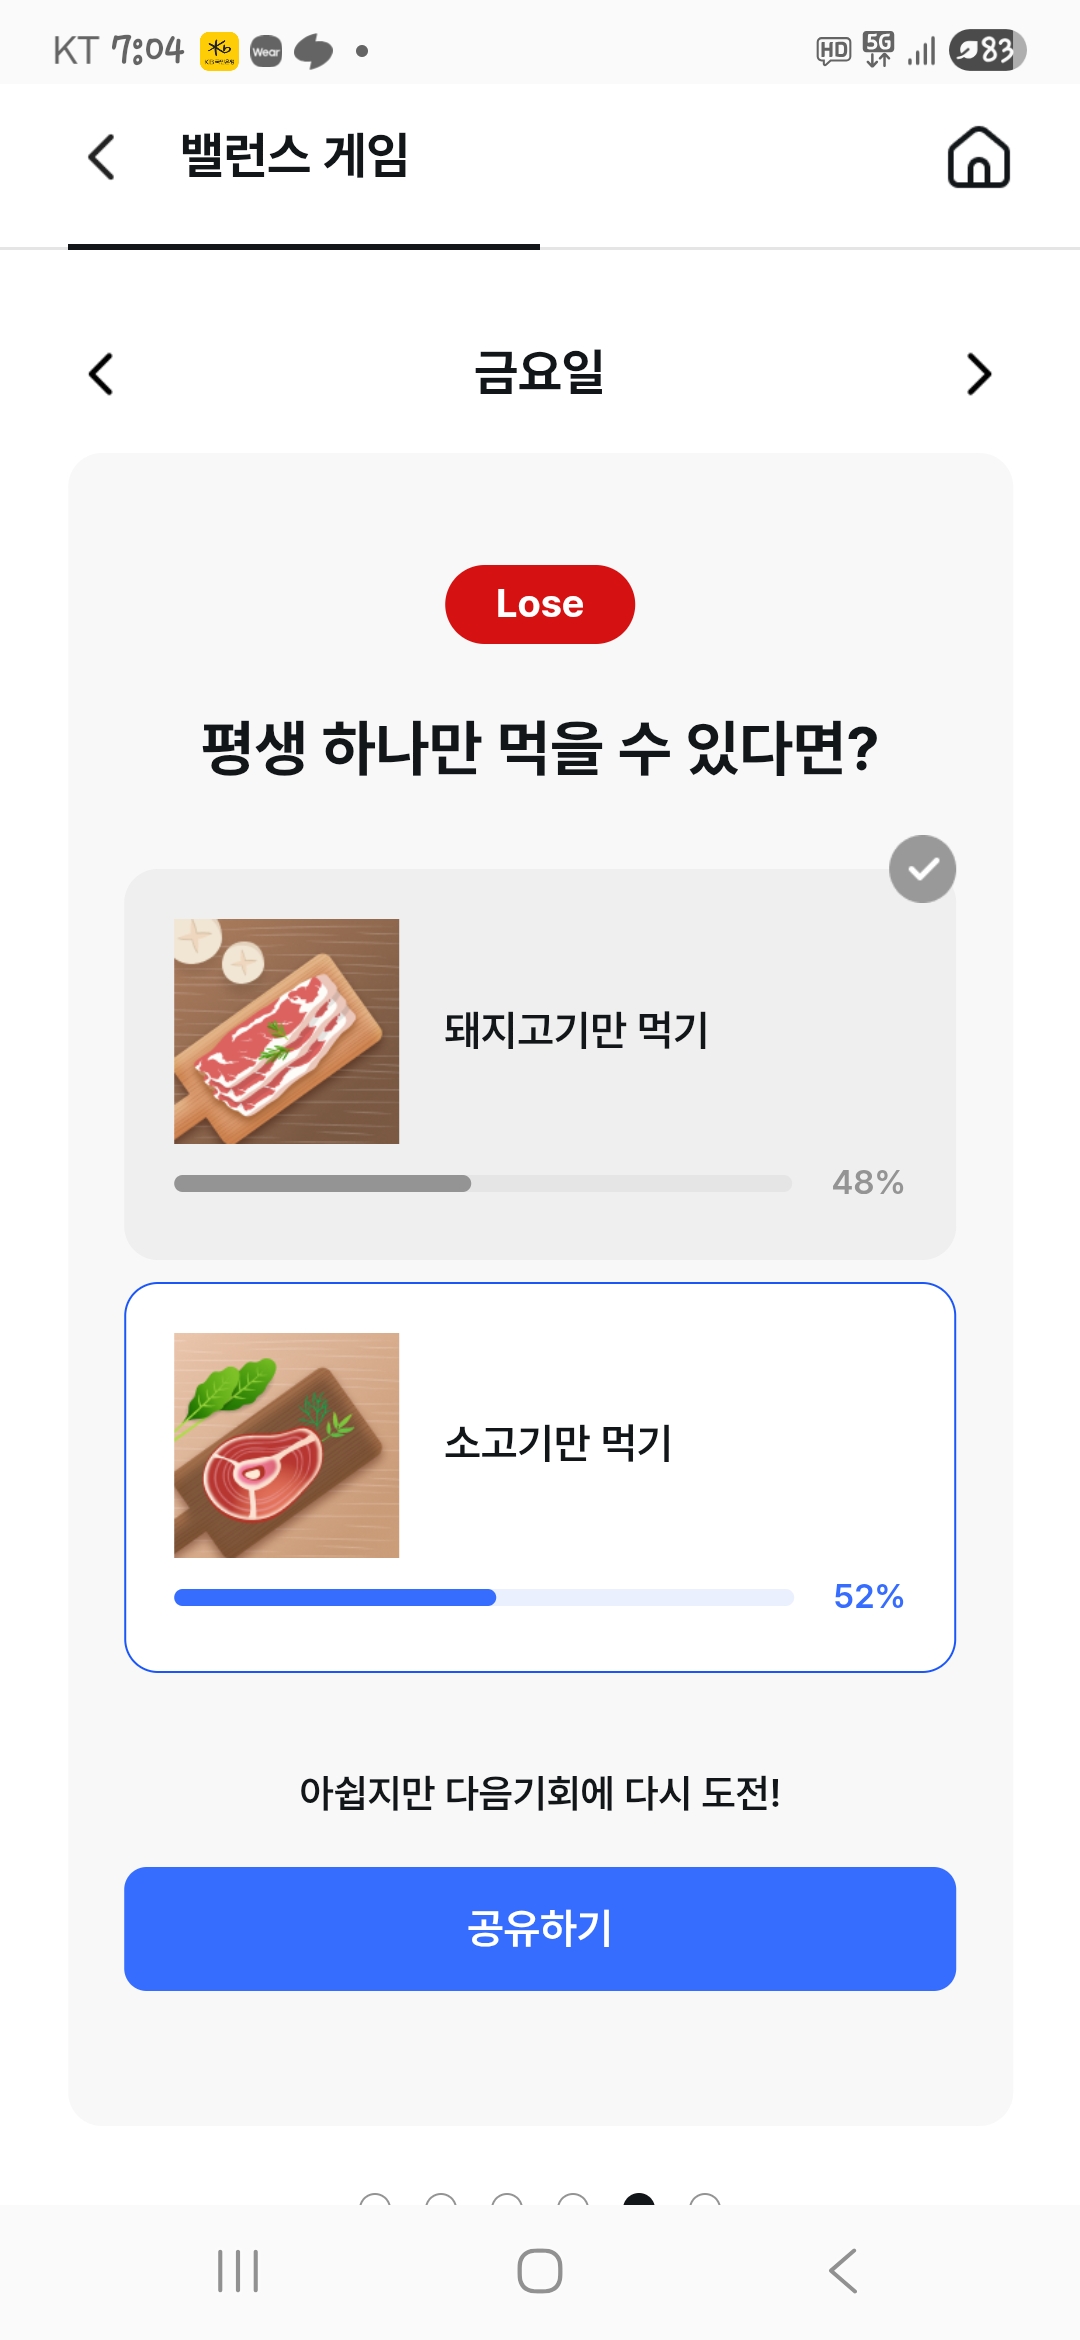
Task: Select the 소고기만 먹기 option card
Action: (540, 1476)
